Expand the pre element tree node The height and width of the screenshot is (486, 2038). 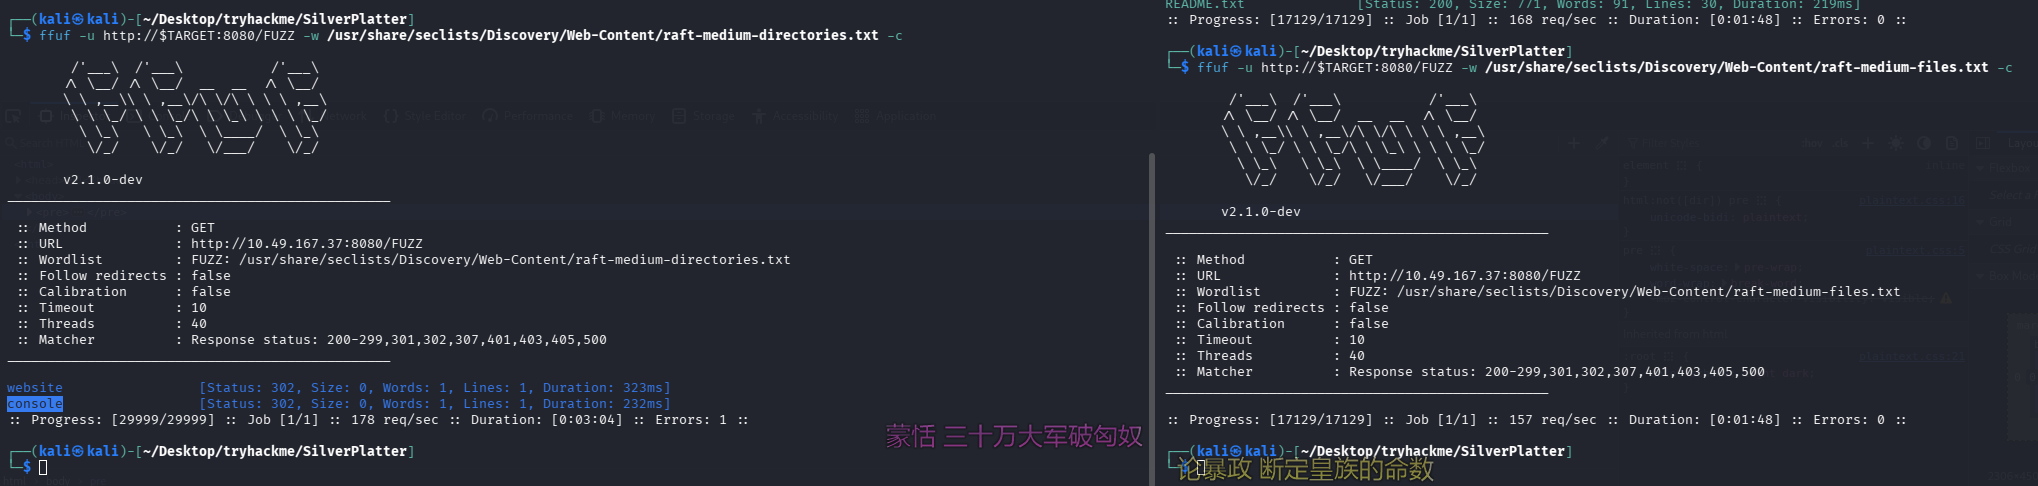click(29, 212)
